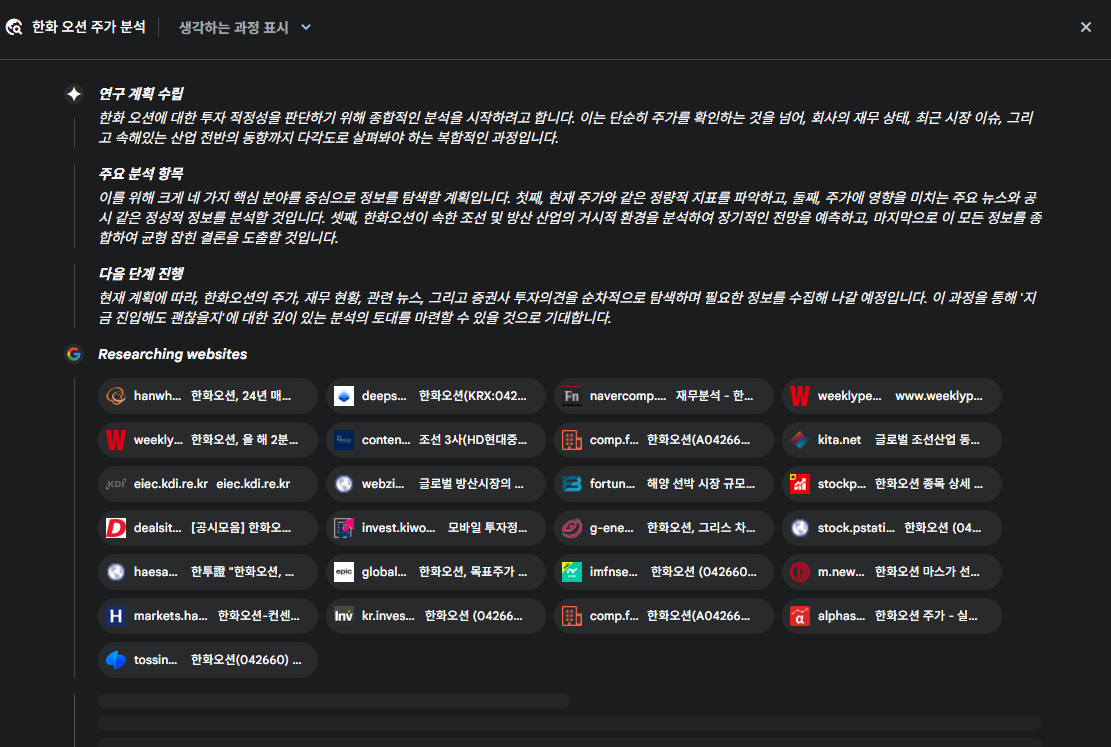Viewport: 1111px width, 747px height.
Task: Open the weekly... 한화오션, 올 해 2분... chip
Action: pyautogui.click(x=208, y=439)
